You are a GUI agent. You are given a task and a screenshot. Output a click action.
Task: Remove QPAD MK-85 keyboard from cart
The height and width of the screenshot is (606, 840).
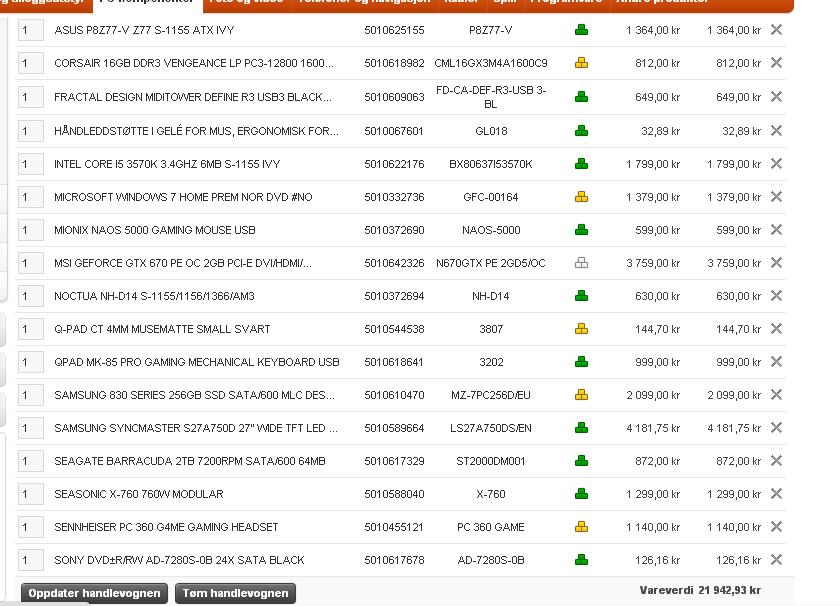(x=776, y=362)
